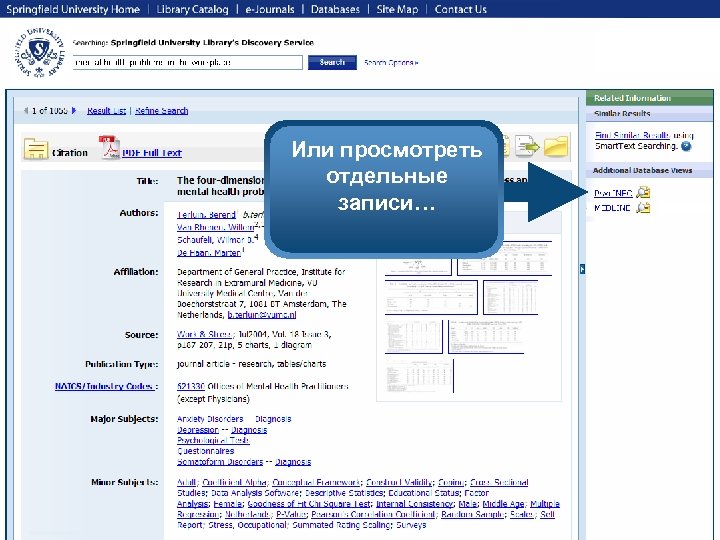Click the Somatoform Disorders subject link
This screenshot has width=720, height=540.
tap(220, 462)
